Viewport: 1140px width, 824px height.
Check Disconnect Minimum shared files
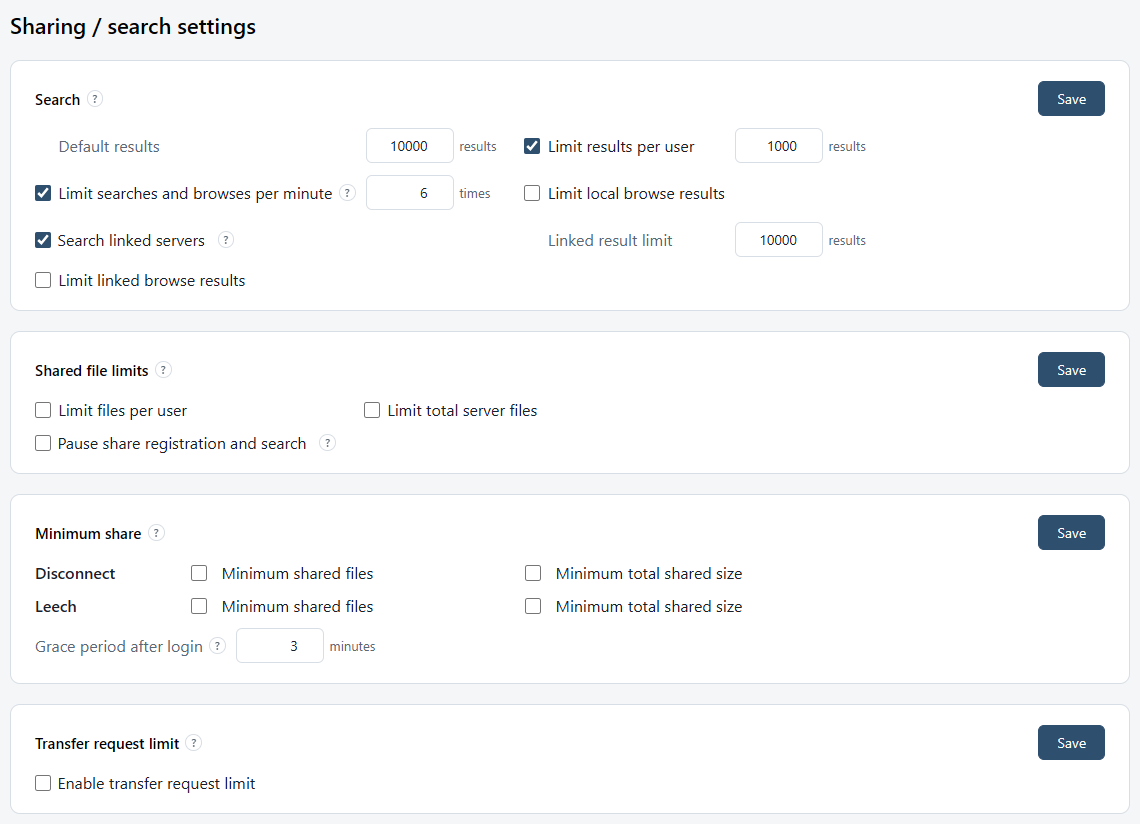click(199, 573)
